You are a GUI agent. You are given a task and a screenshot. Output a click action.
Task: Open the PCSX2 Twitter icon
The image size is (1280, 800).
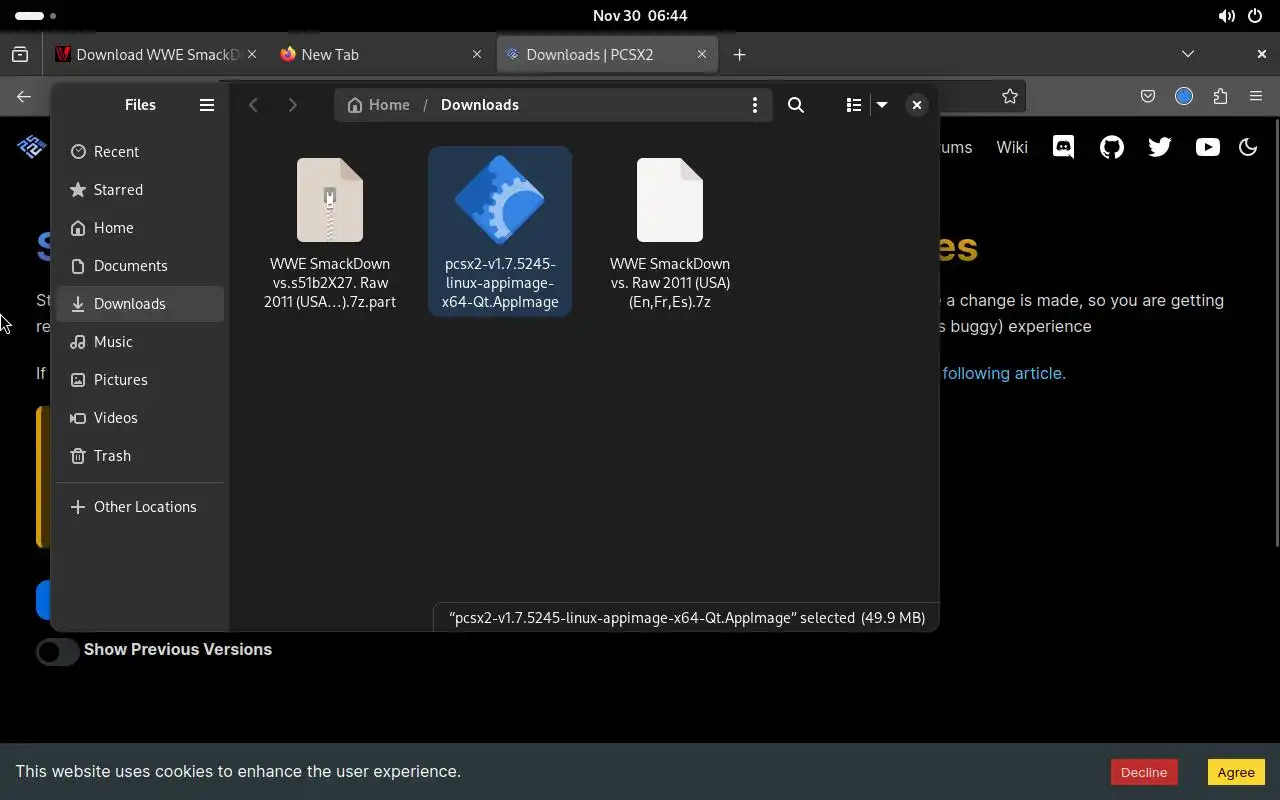click(x=1160, y=148)
